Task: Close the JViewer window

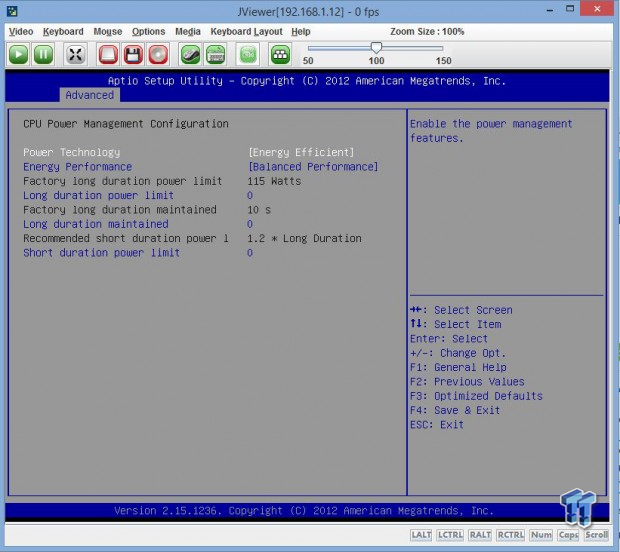Action: [597, 9]
